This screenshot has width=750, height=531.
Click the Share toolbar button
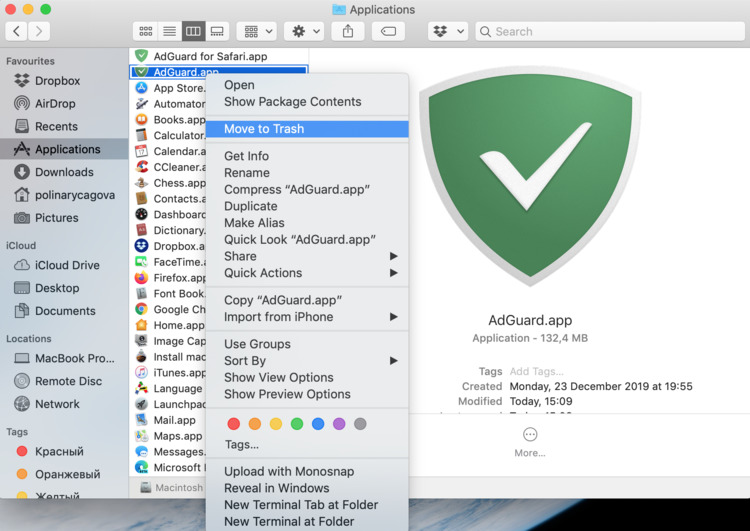[348, 32]
